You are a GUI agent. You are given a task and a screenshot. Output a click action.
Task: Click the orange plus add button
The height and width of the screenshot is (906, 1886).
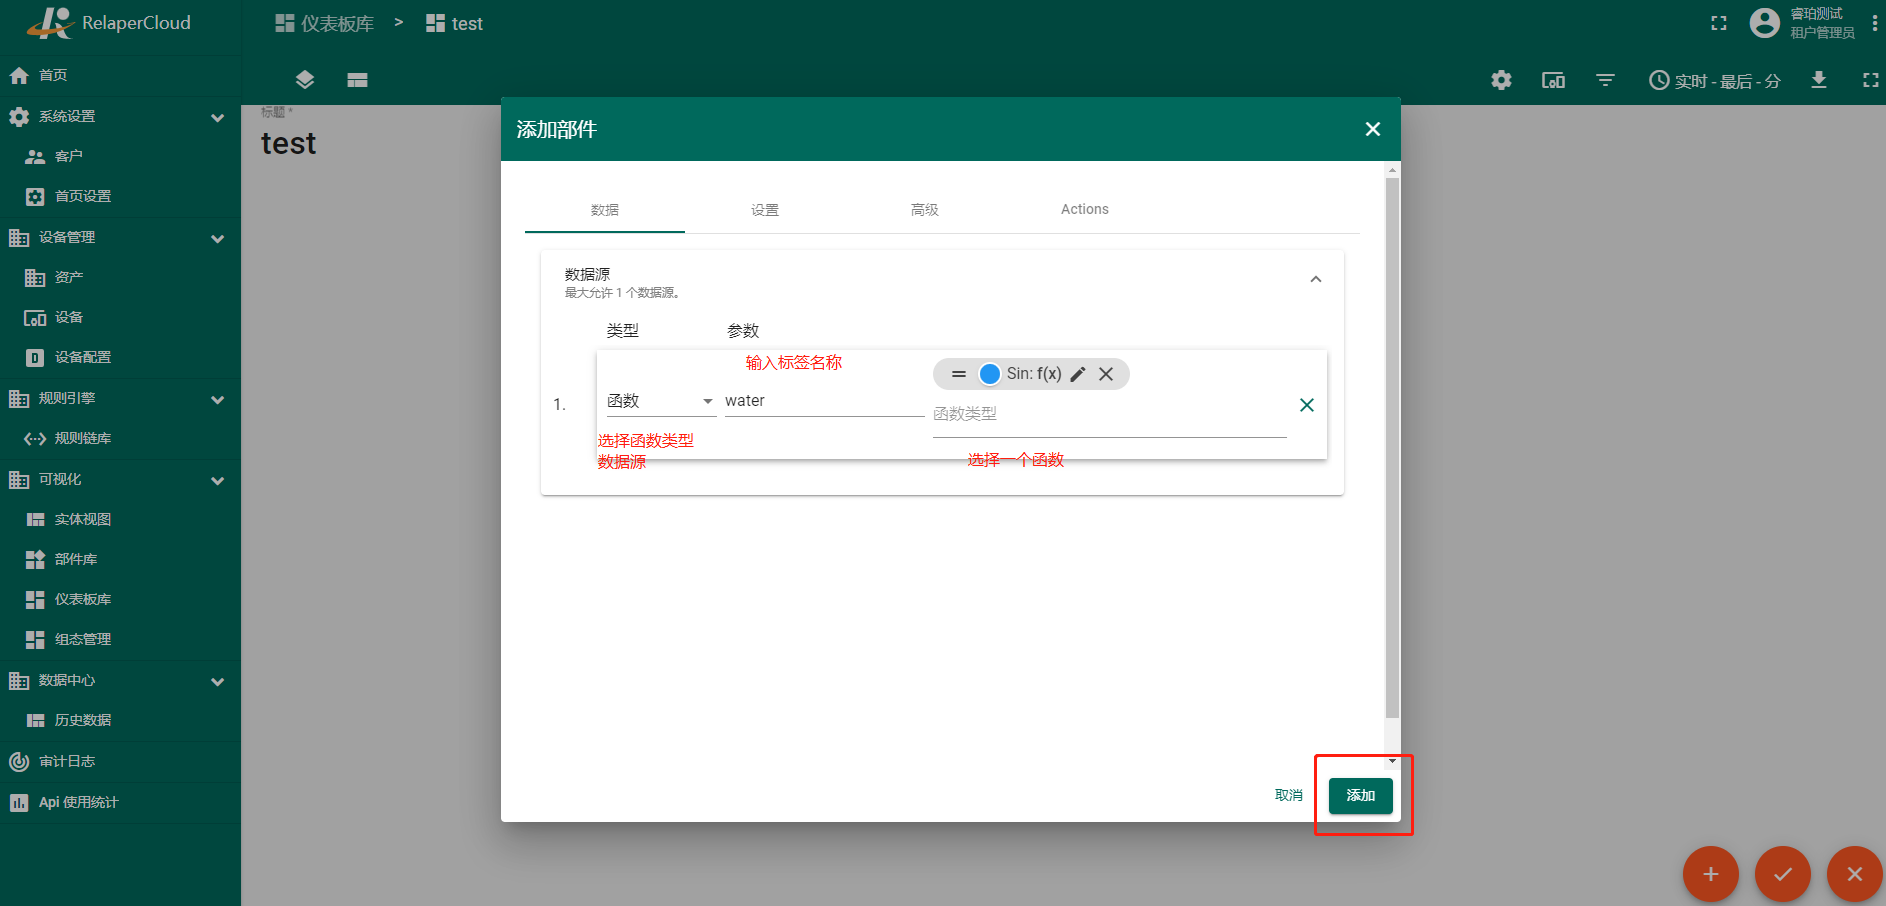tap(1711, 874)
